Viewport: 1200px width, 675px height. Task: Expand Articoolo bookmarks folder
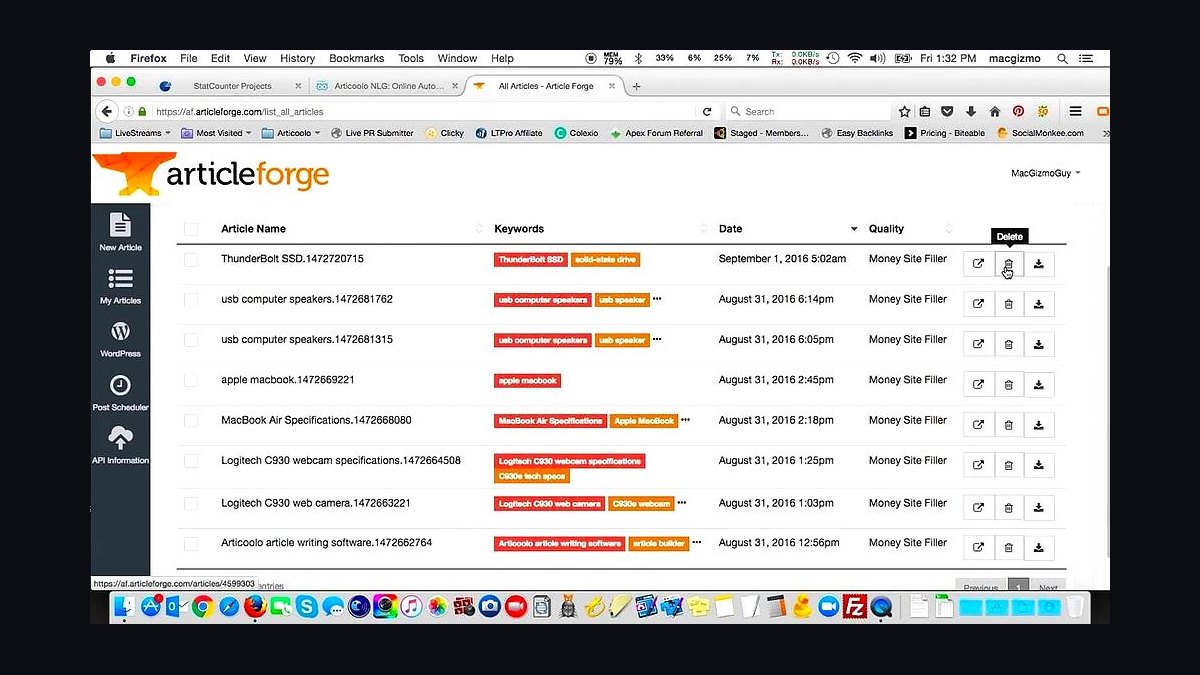(x=291, y=133)
